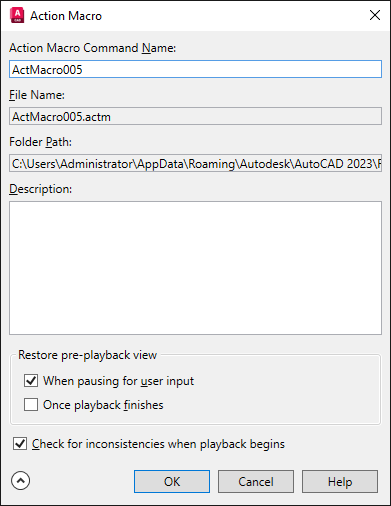The image size is (391, 506).
Task: Toggle Check for inconsistencies when playback begins
Action: (x=20, y=444)
